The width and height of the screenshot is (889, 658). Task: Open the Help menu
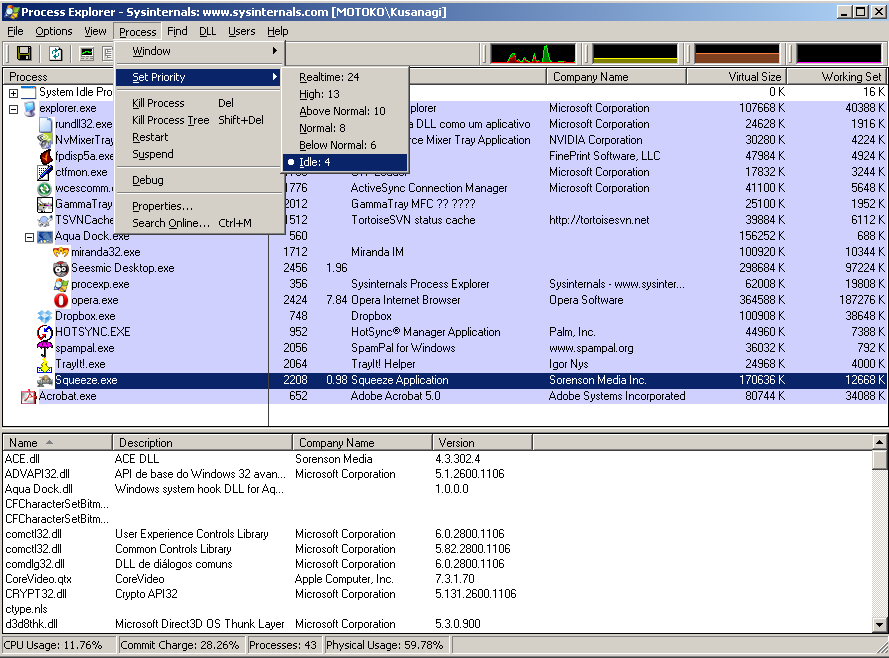pyautogui.click(x=278, y=31)
